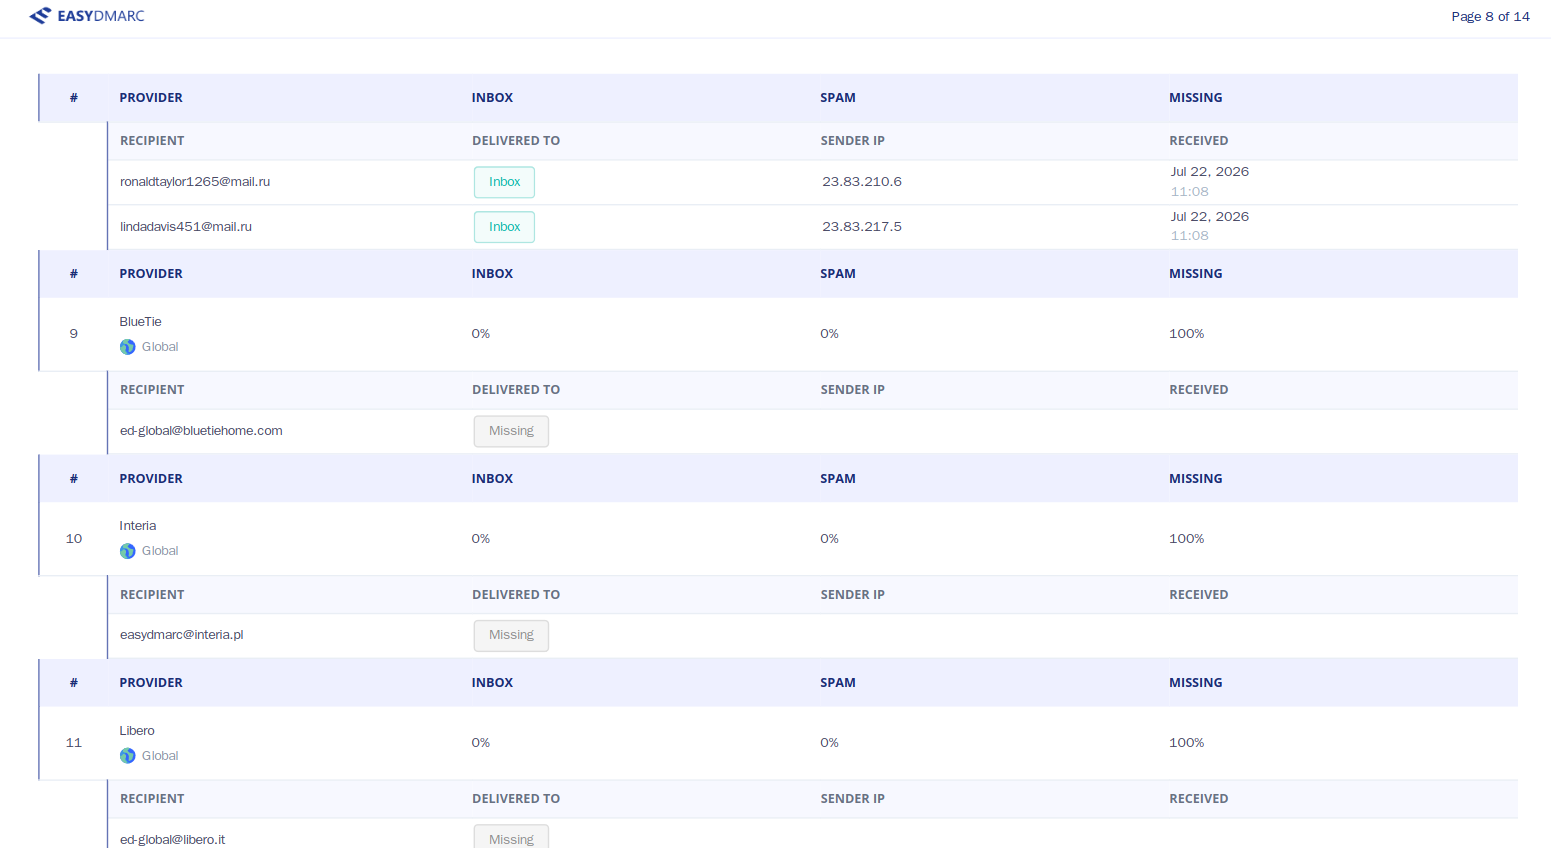Click the 'Page 8 of 14' indicator

click(1490, 16)
